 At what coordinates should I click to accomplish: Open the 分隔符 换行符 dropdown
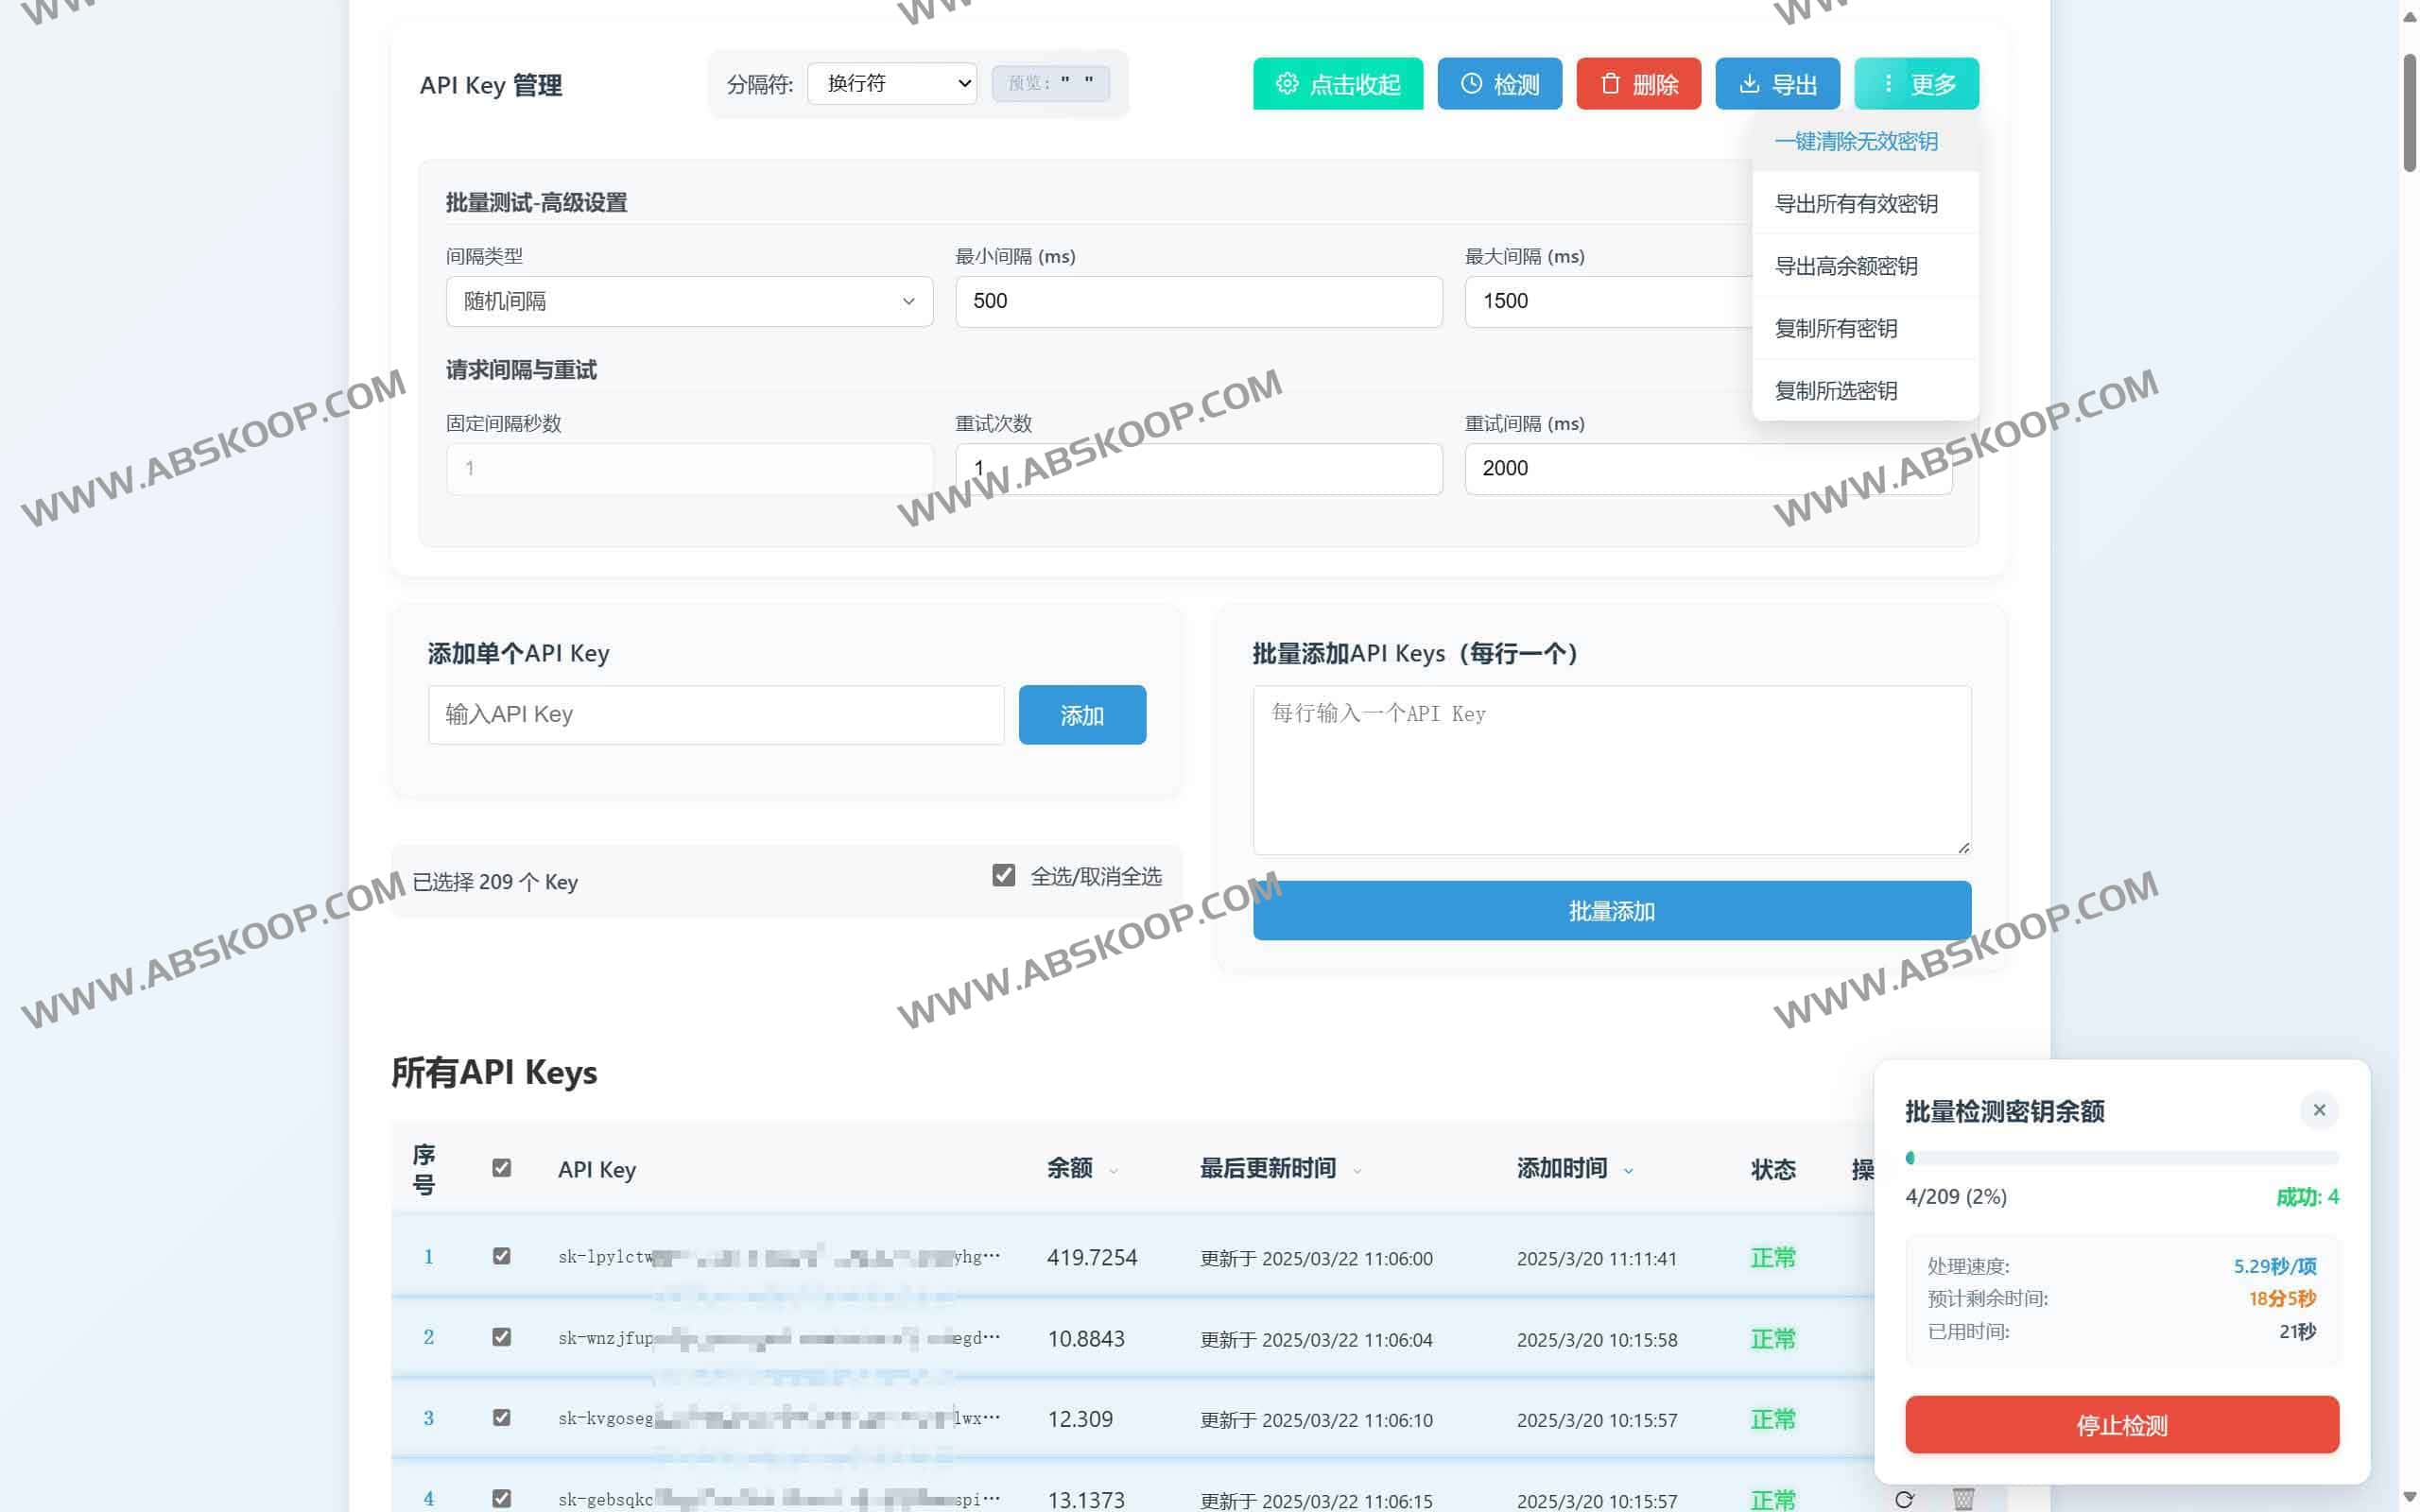click(890, 84)
